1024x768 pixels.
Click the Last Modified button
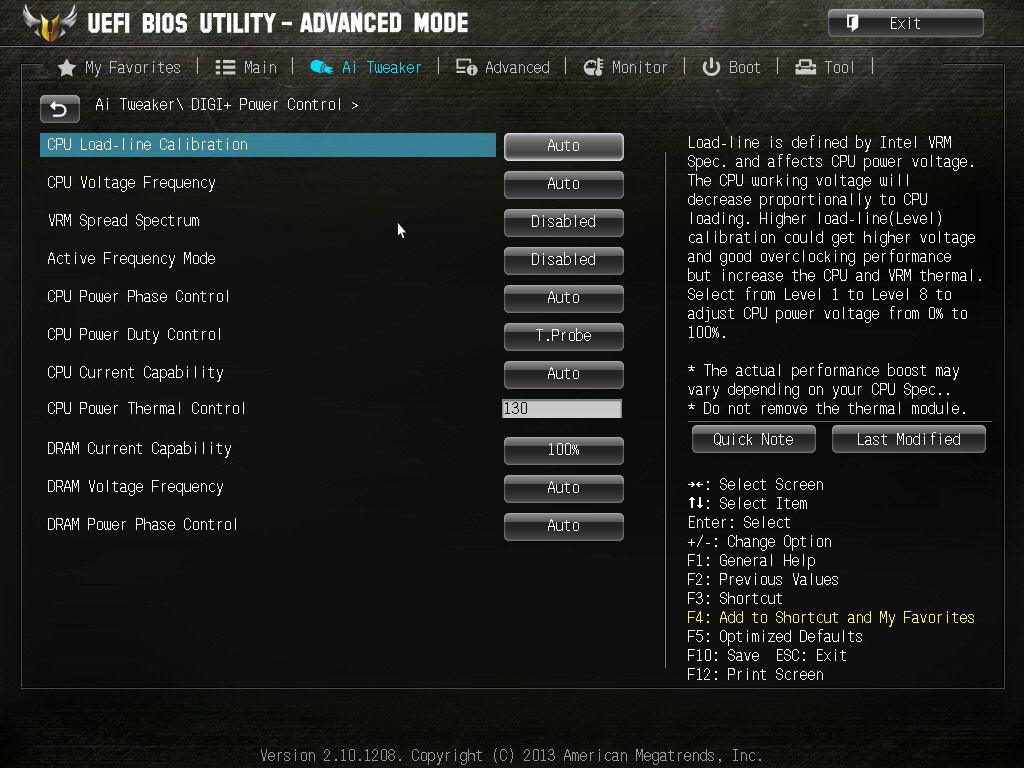pos(908,440)
